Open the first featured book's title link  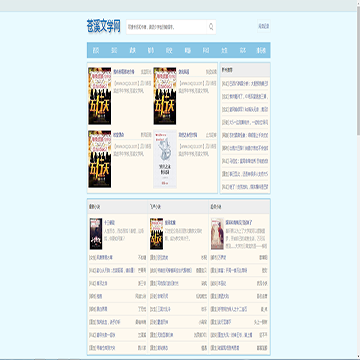pyautogui.click(x=124, y=71)
